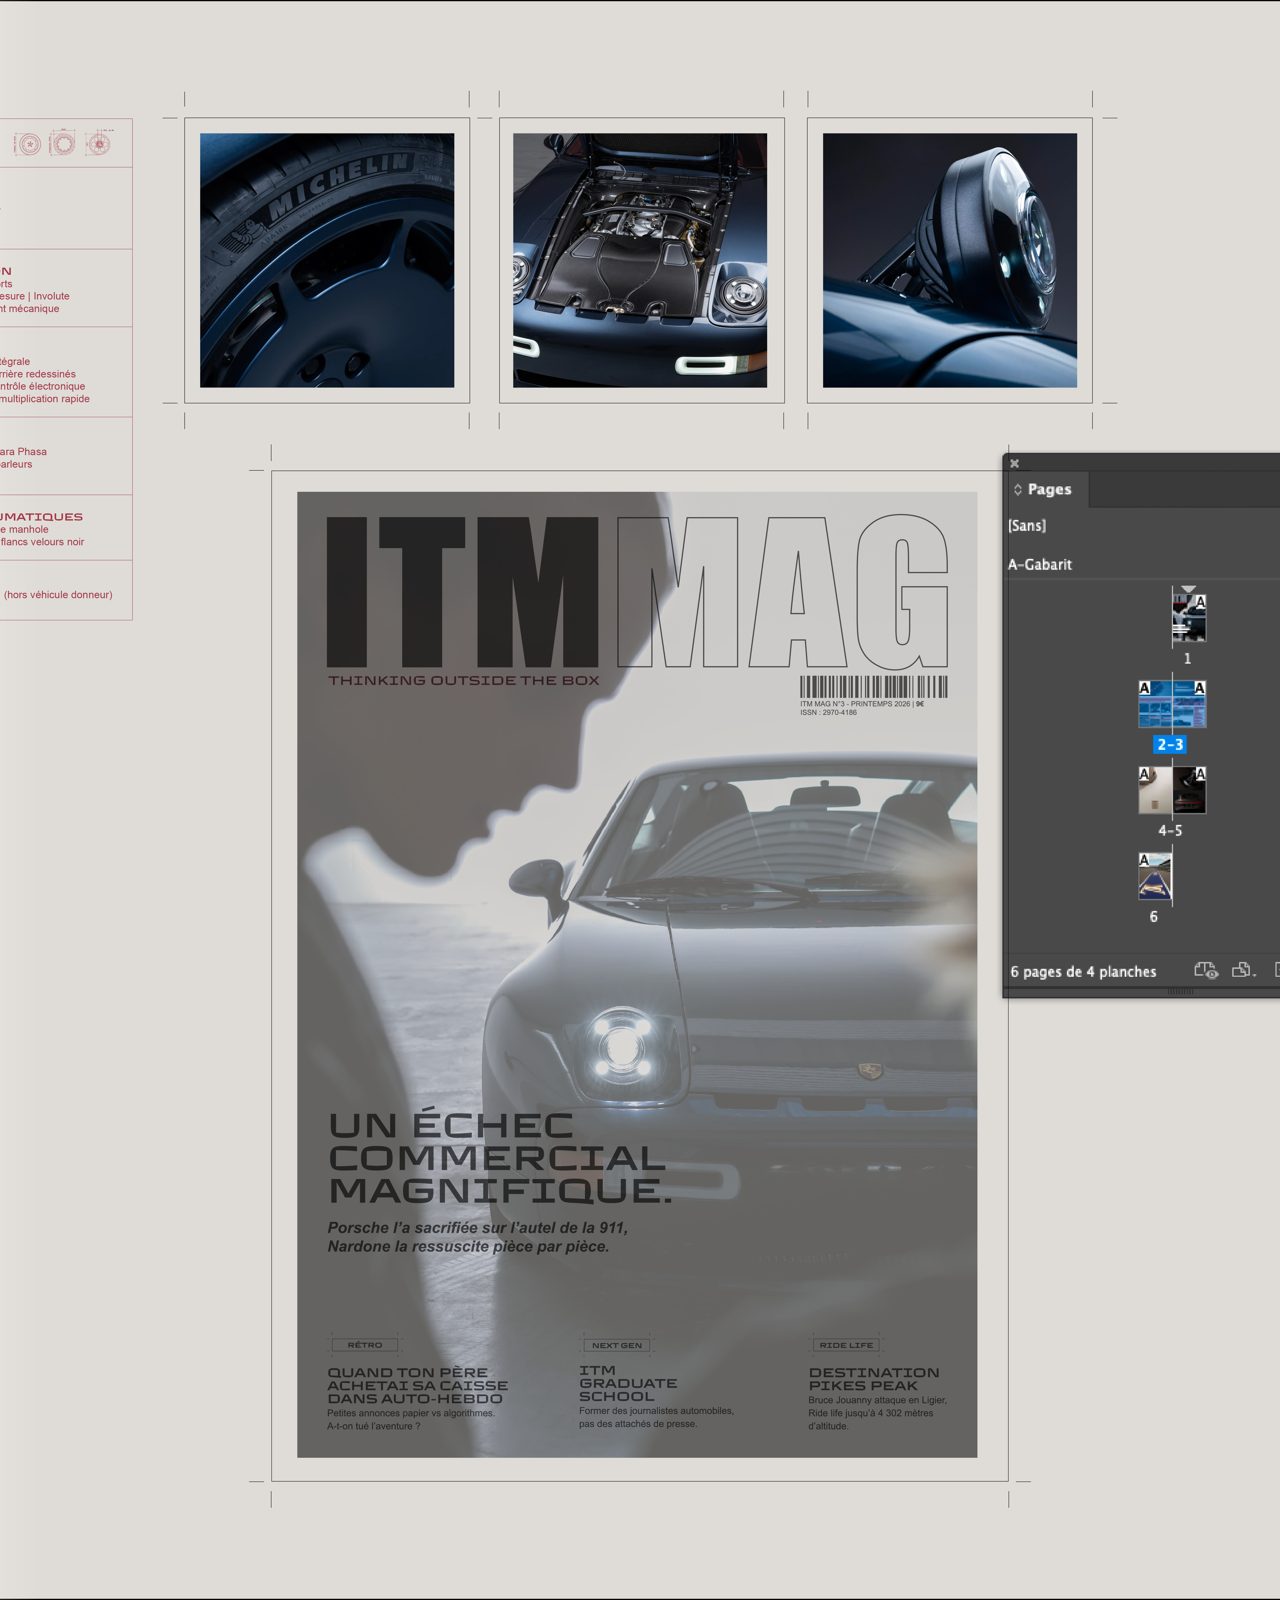Close the floating Pages panel
The height and width of the screenshot is (1600, 1280).
point(1014,463)
